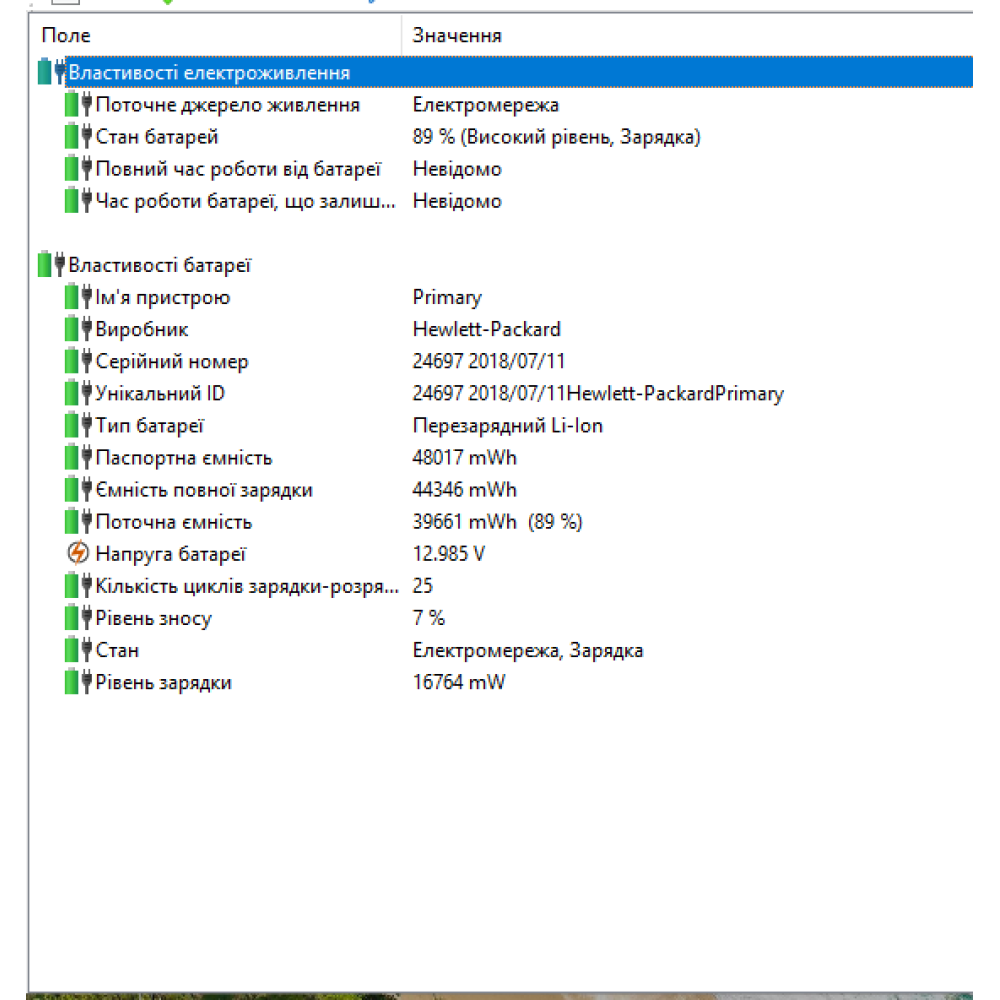
Task: Click the value Перезарядний Li-Ion
Action: click(x=508, y=425)
